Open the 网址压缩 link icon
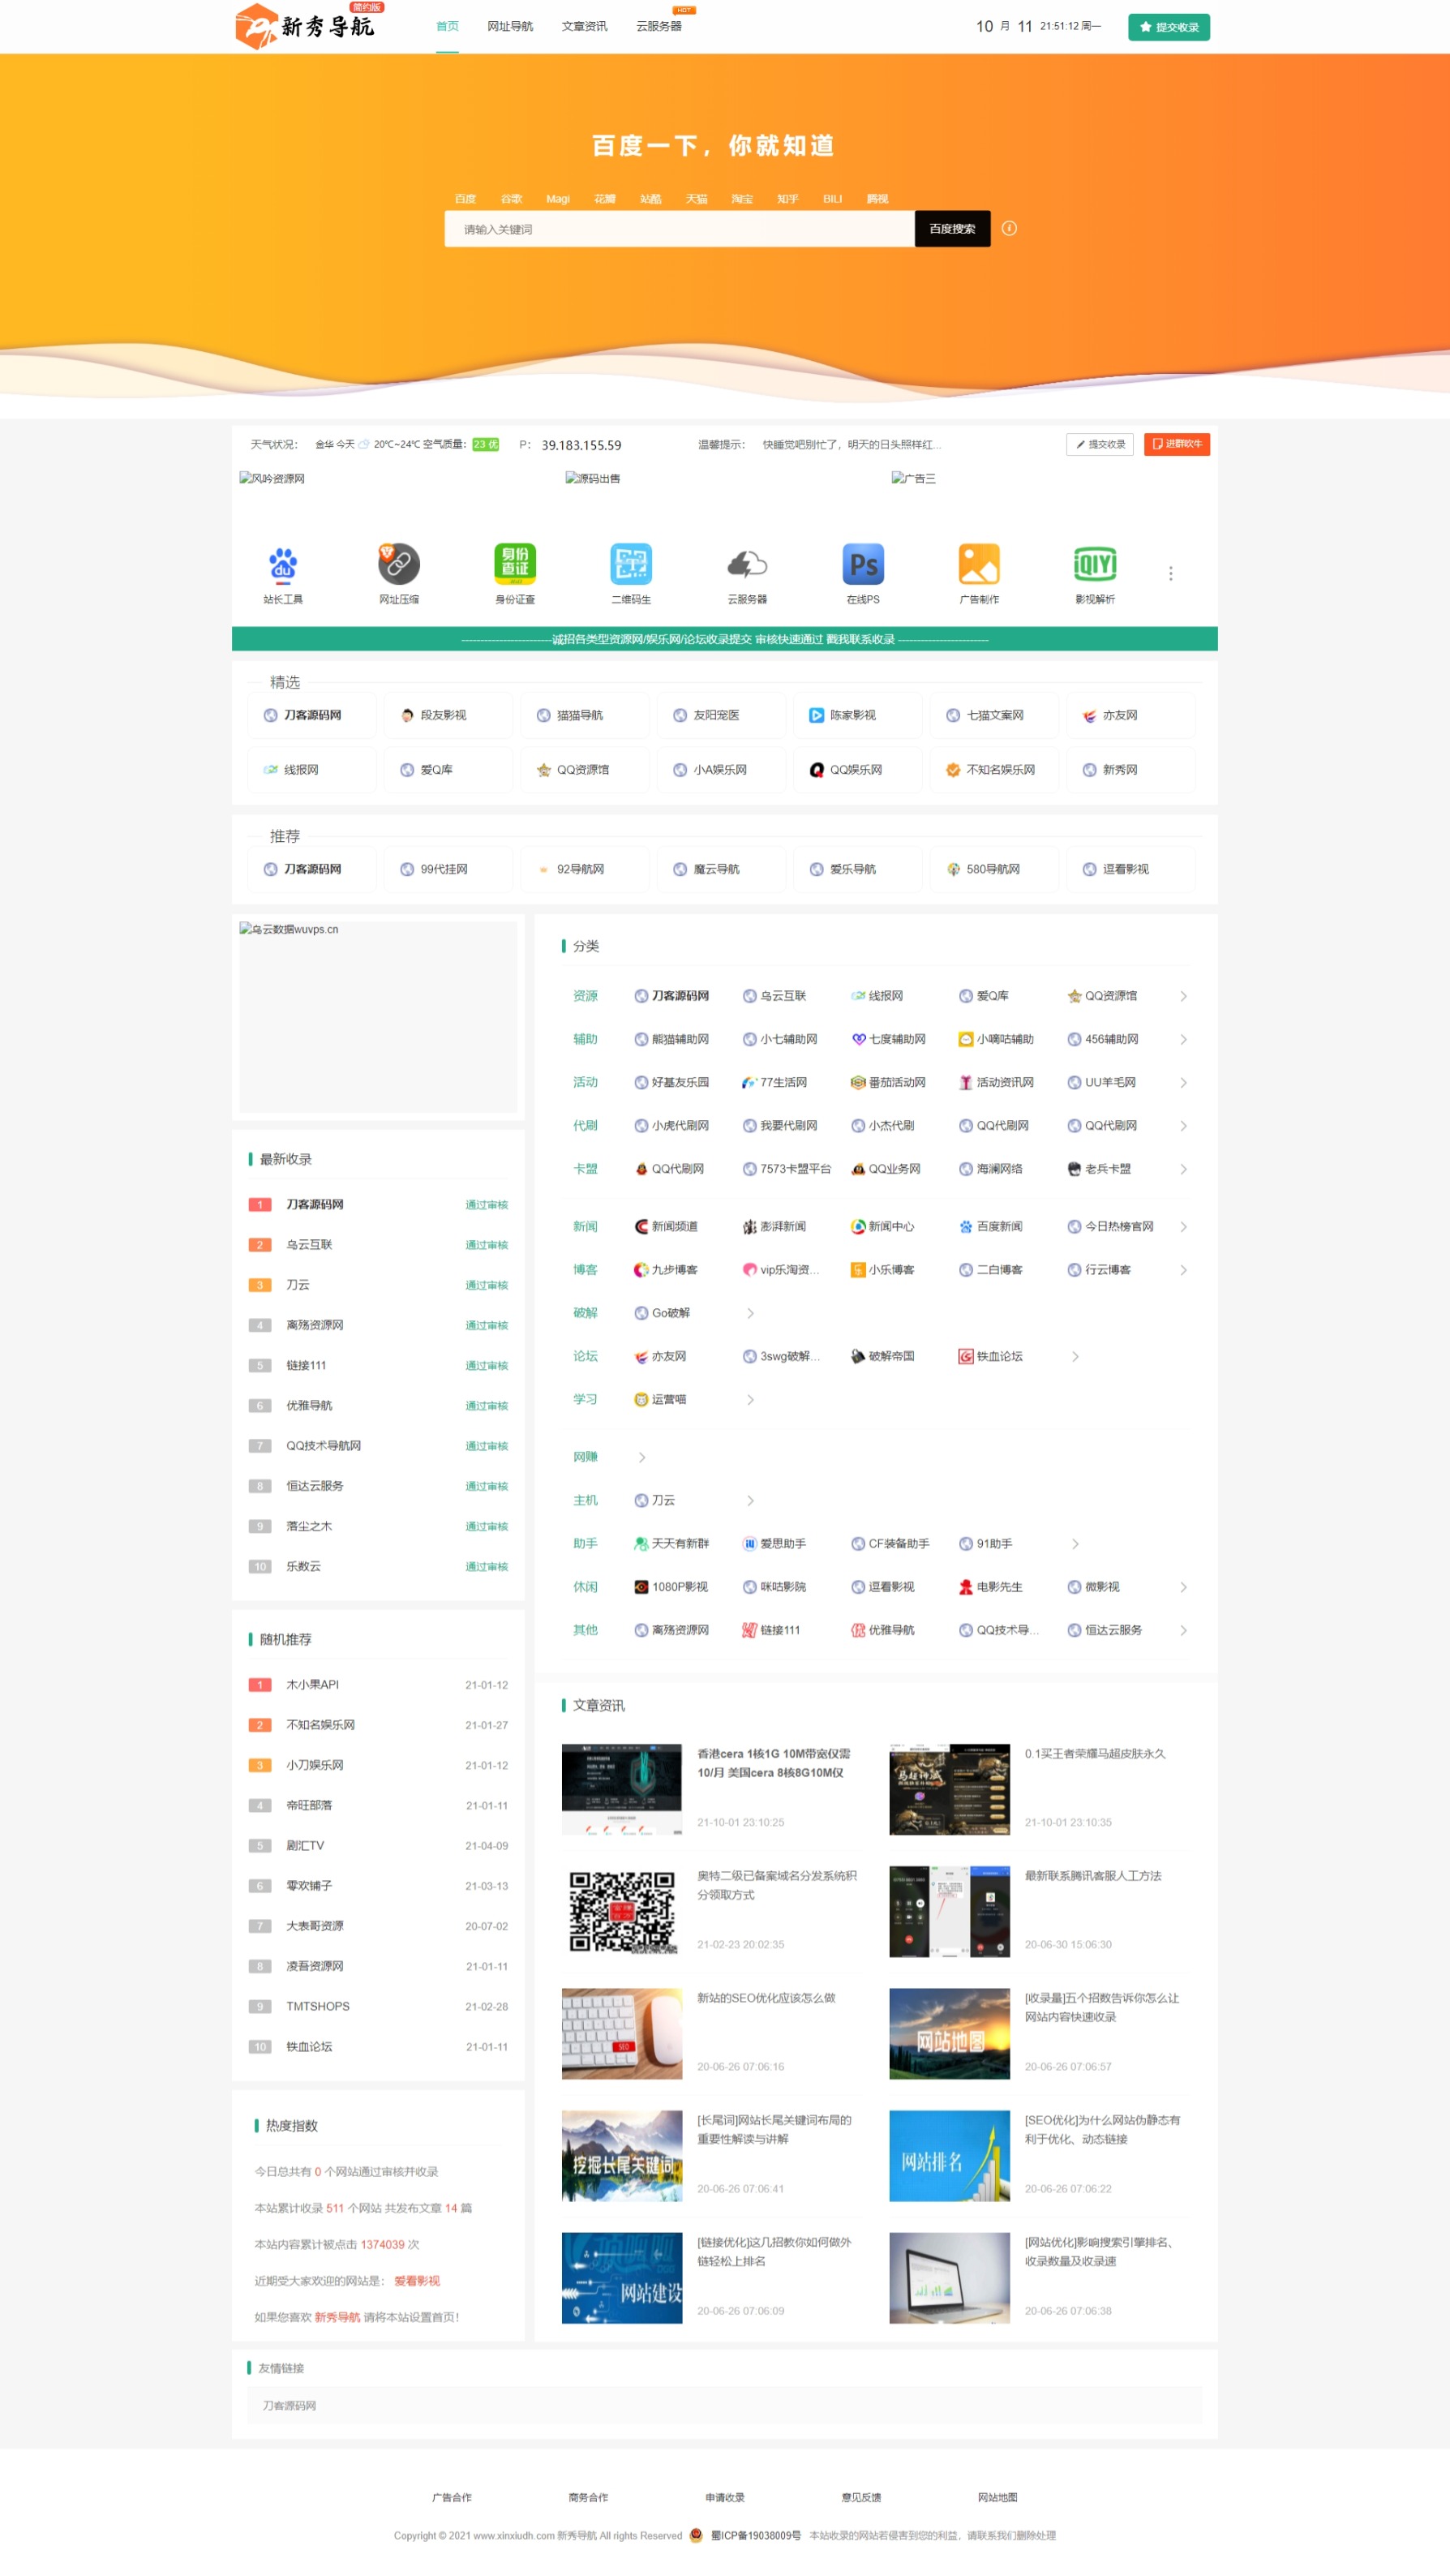Image resolution: width=1450 pixels, height=2576 pixels. click(399, 564)
